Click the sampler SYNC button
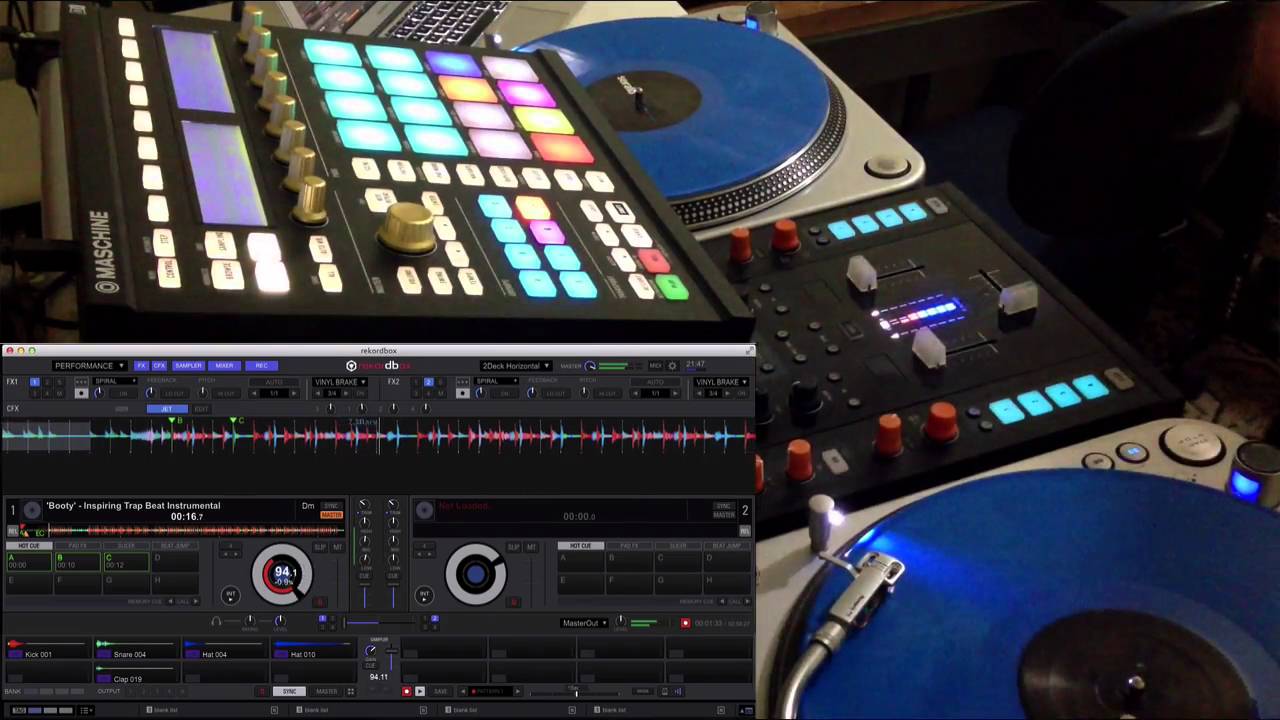This screenshot has height=720, width=1280. [289, 692]
